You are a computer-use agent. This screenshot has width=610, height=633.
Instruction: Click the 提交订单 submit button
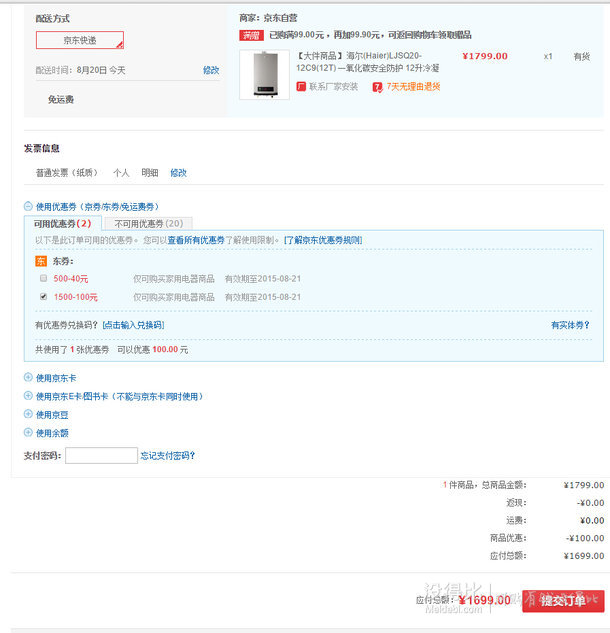(x=563, y=601)
